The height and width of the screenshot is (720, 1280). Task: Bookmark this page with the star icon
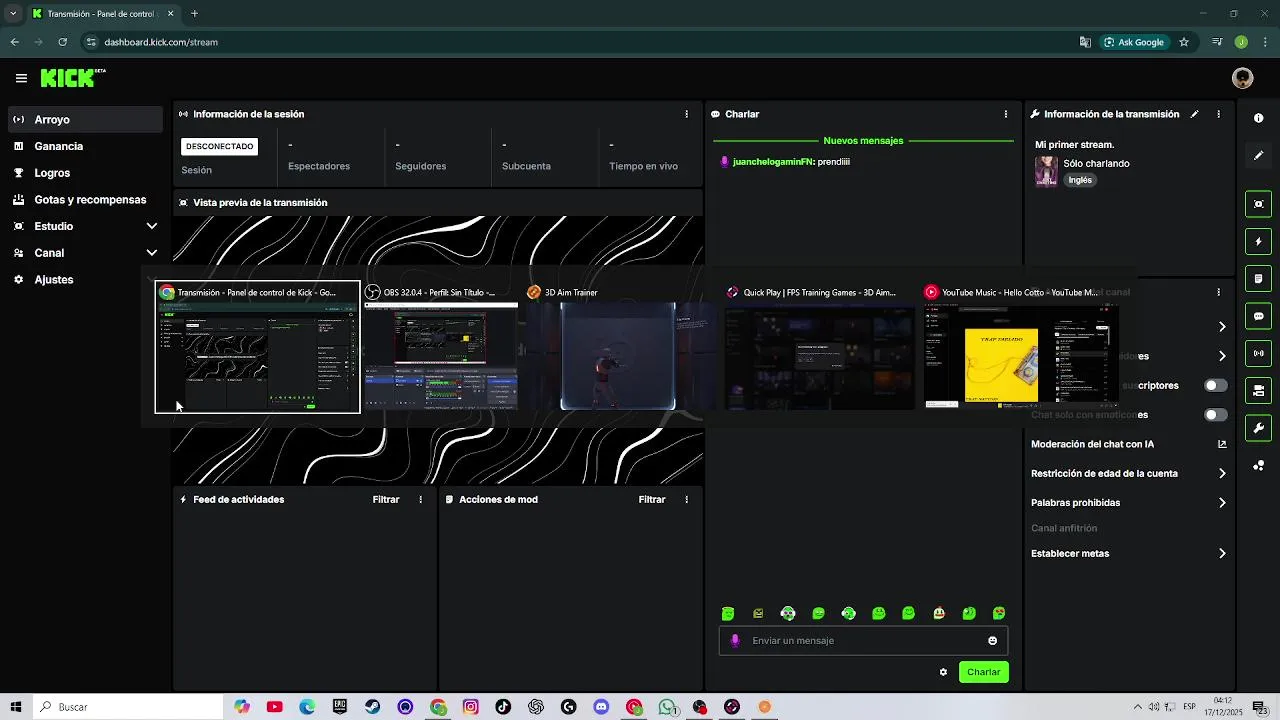tap(1184, 42)
